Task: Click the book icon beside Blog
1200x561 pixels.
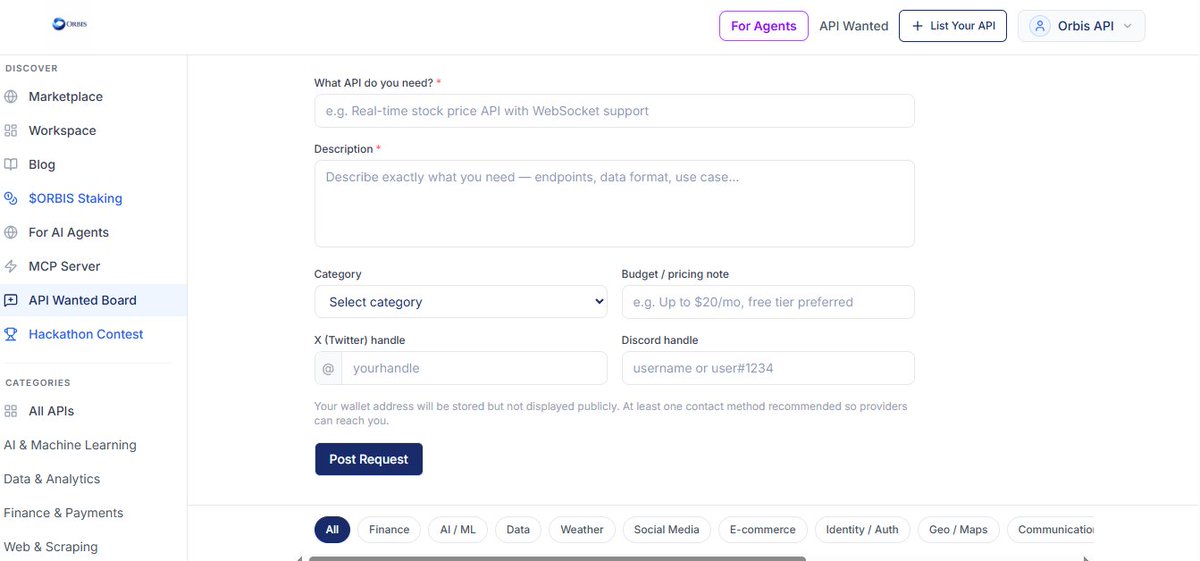Action: tap(11, 165)
